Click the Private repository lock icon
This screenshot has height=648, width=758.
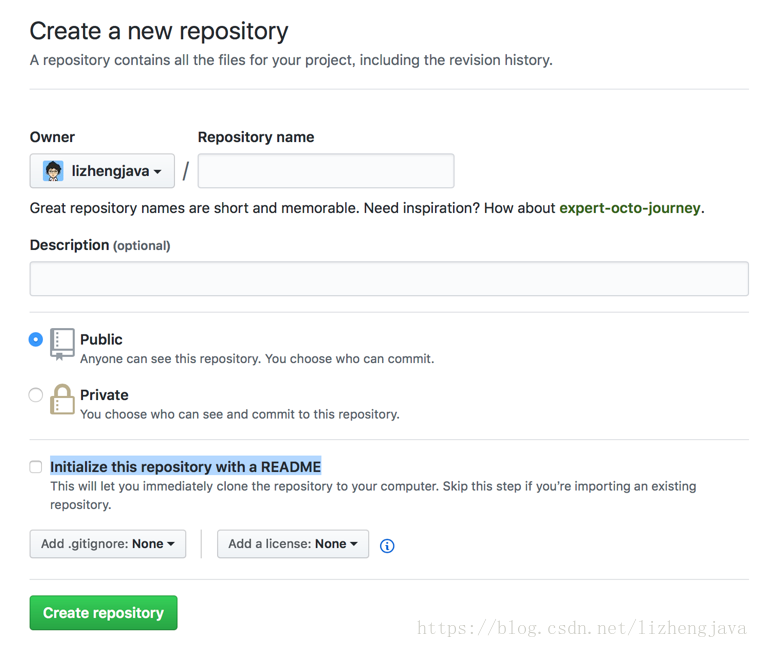(x=62, y=399)
